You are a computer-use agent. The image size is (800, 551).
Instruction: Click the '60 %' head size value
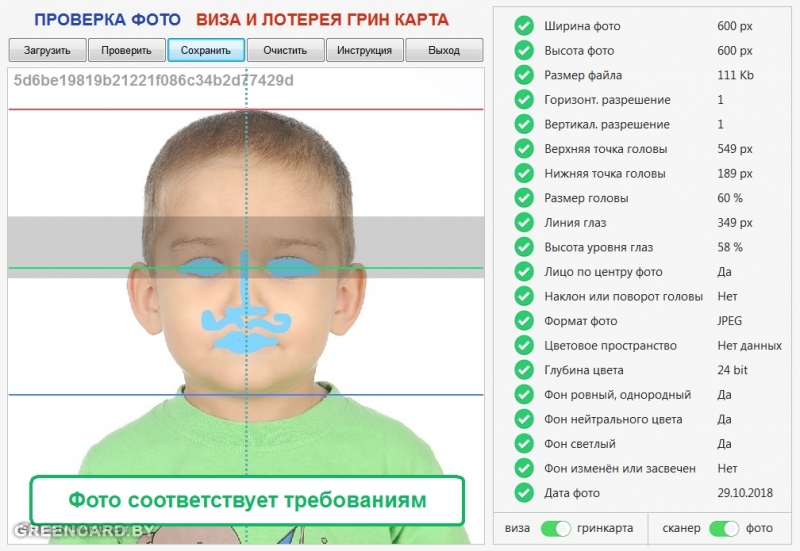point(730,198)
